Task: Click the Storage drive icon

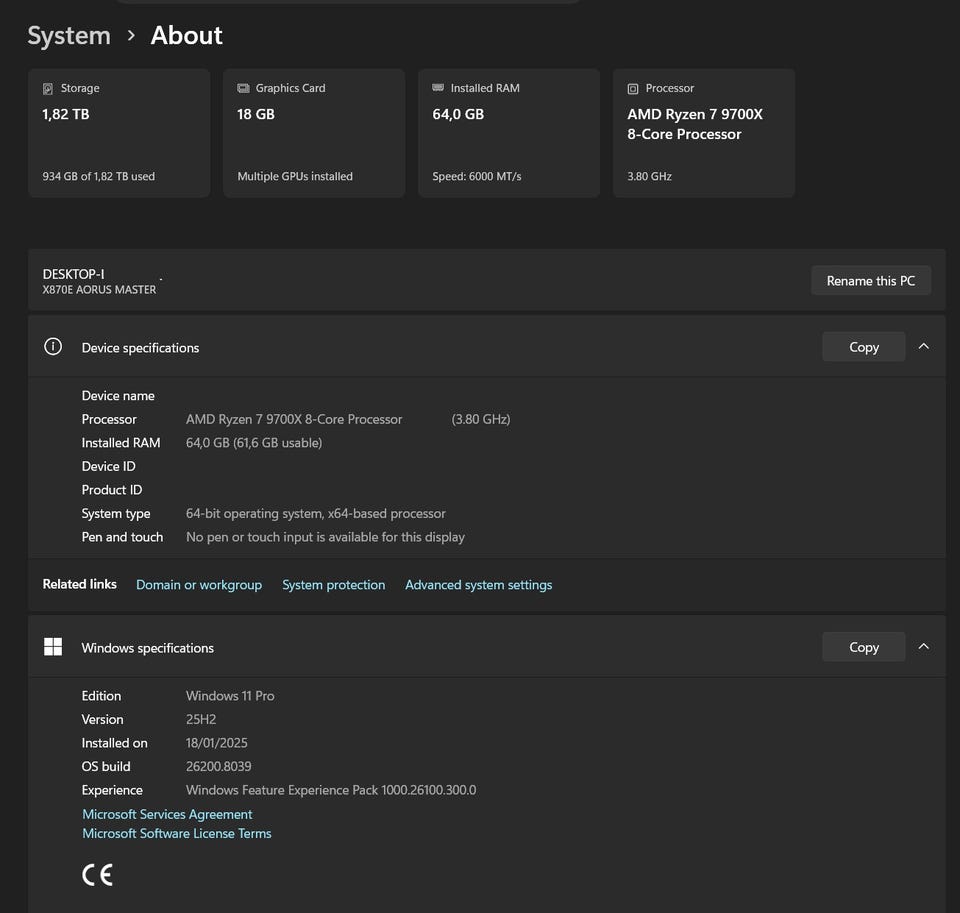Action: pos(48,89)
